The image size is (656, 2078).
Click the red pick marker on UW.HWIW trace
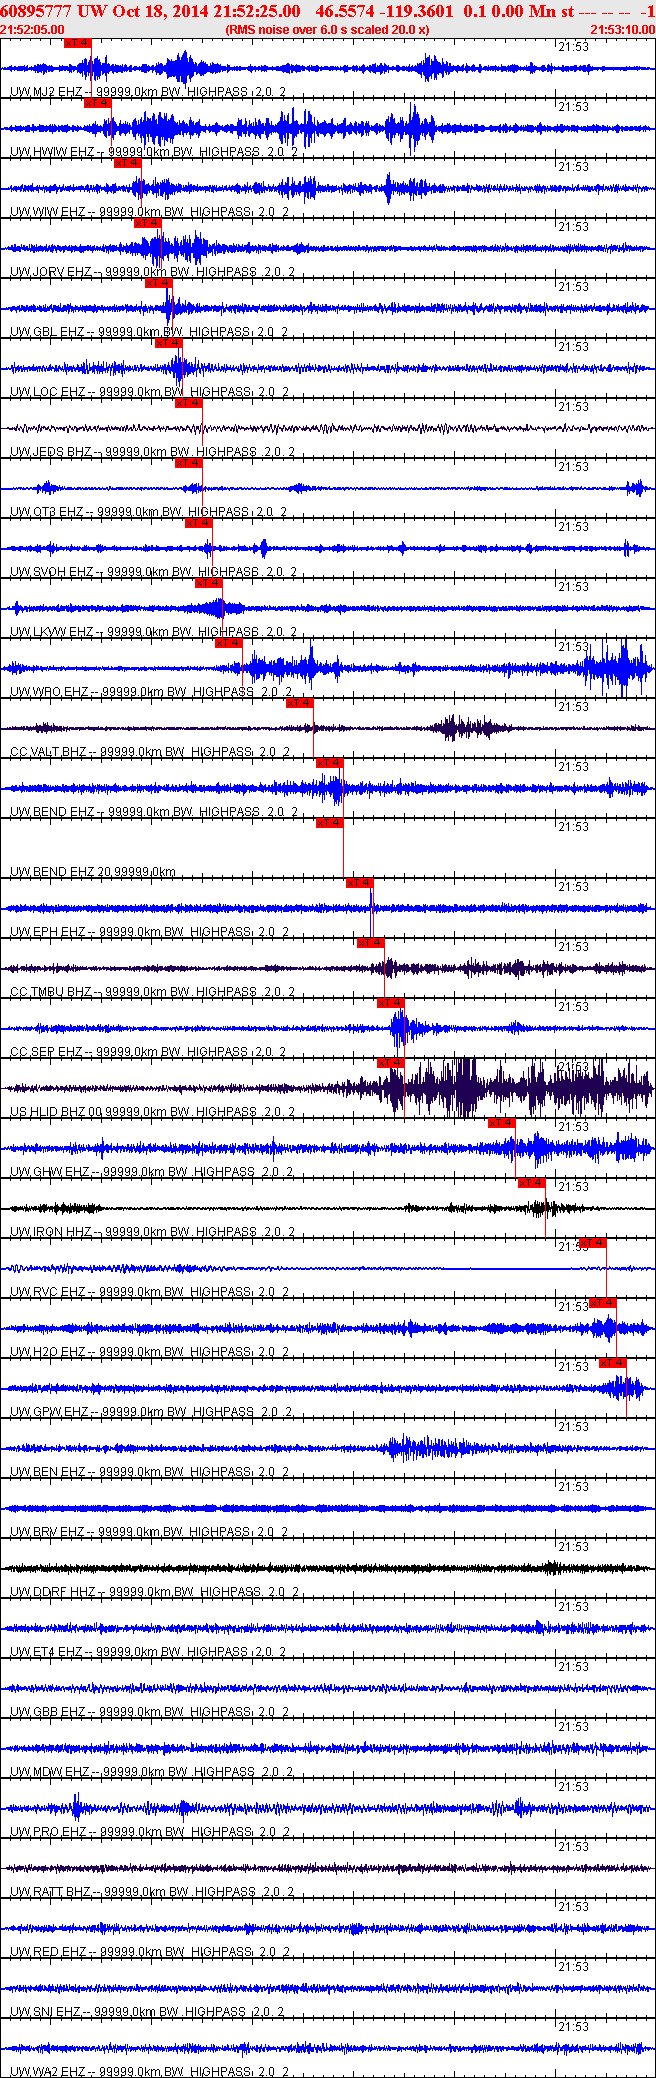97,103
